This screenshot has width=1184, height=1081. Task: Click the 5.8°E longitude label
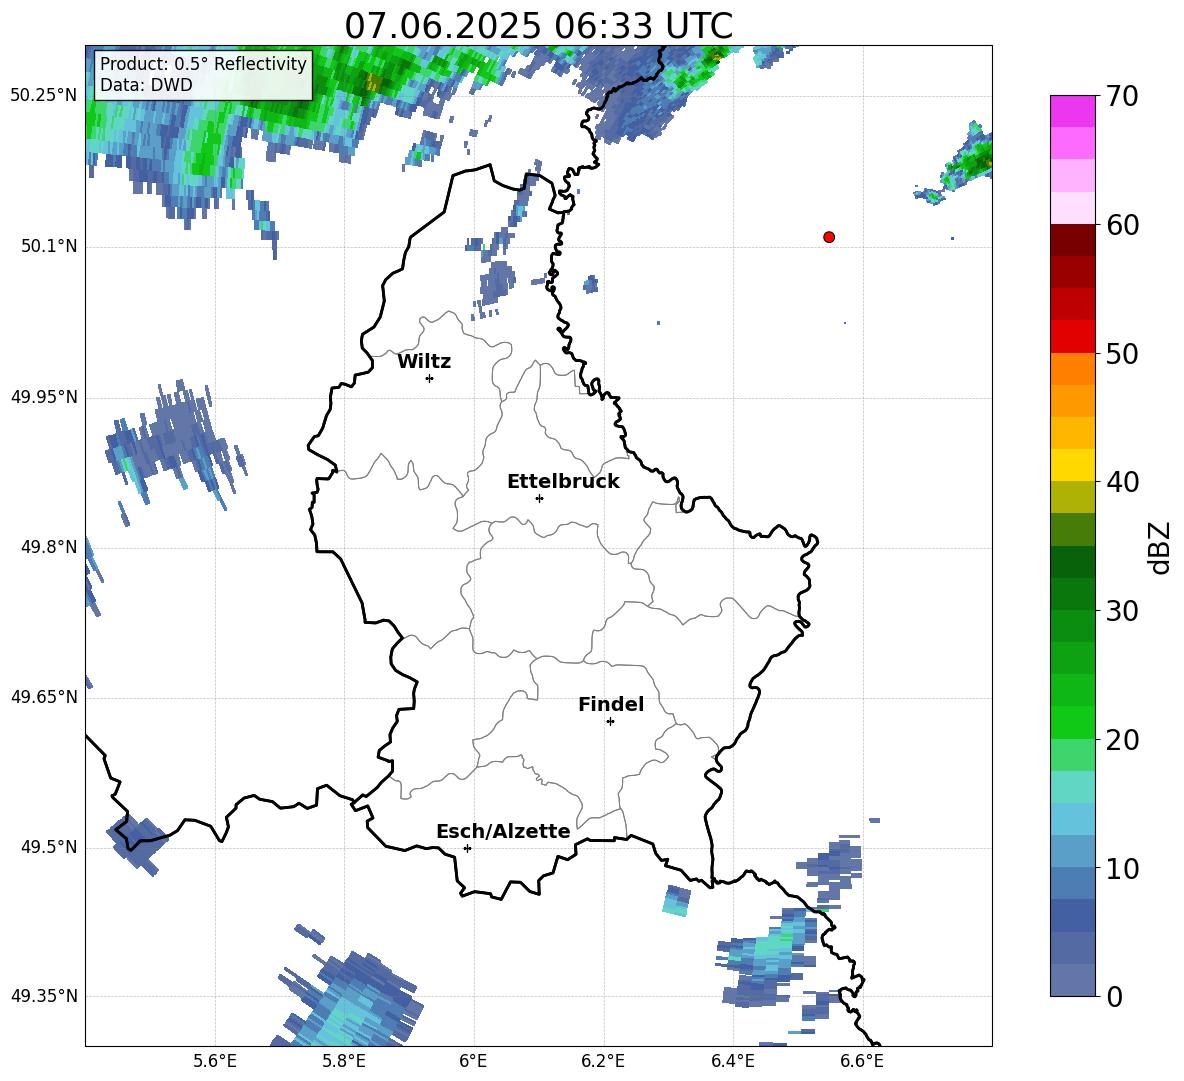(x=344, y=1061)
